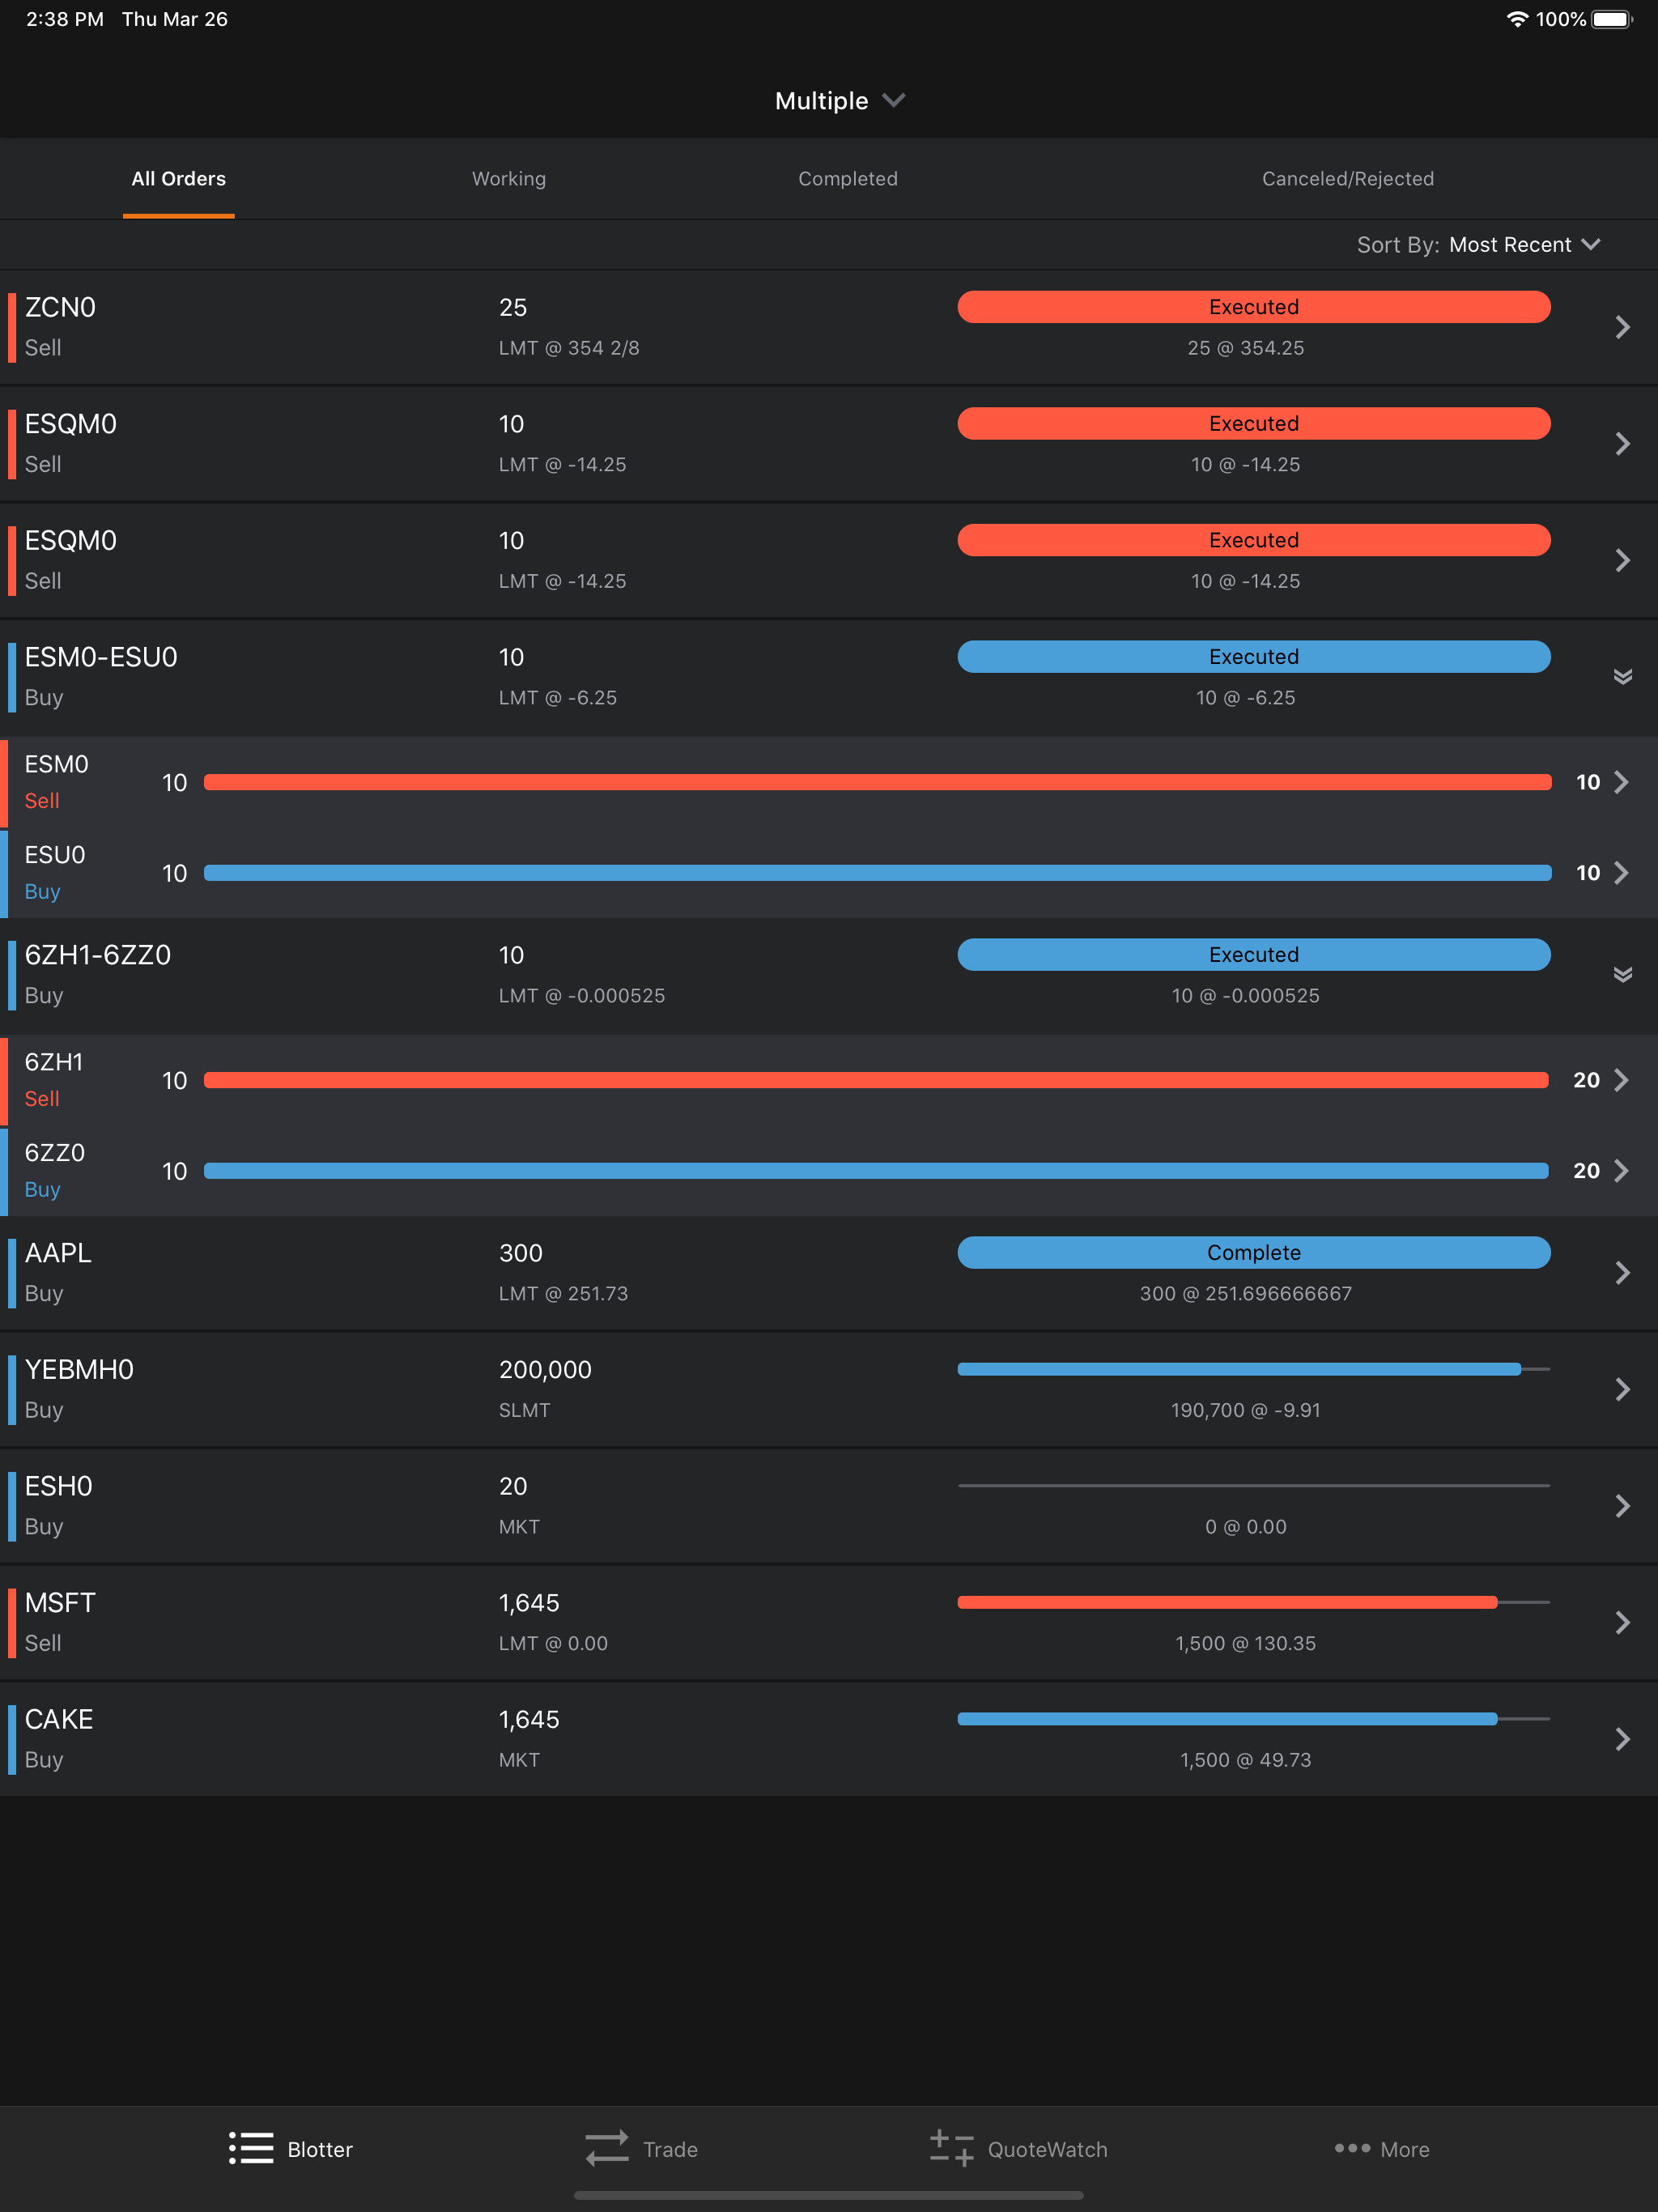Viewport: 1658px width, 2212px height.
Task: Open the QuoteWatch plus-minus icon
Action: [951, 2148]
